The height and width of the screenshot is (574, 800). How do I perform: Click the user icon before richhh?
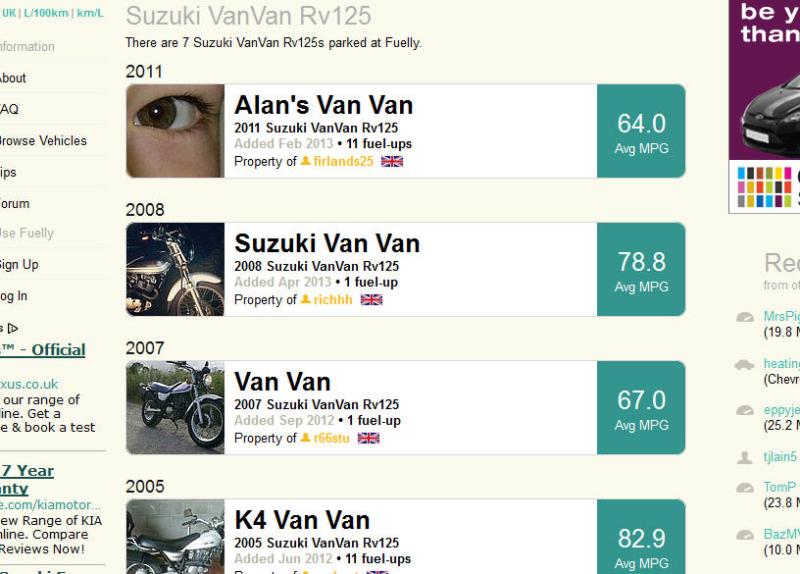pyautogui.click(x=306, y=299)
